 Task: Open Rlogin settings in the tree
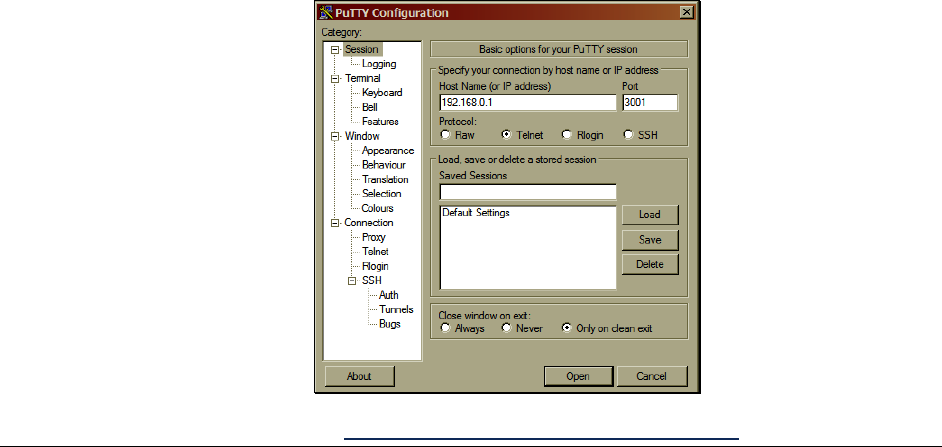(375, 266)
